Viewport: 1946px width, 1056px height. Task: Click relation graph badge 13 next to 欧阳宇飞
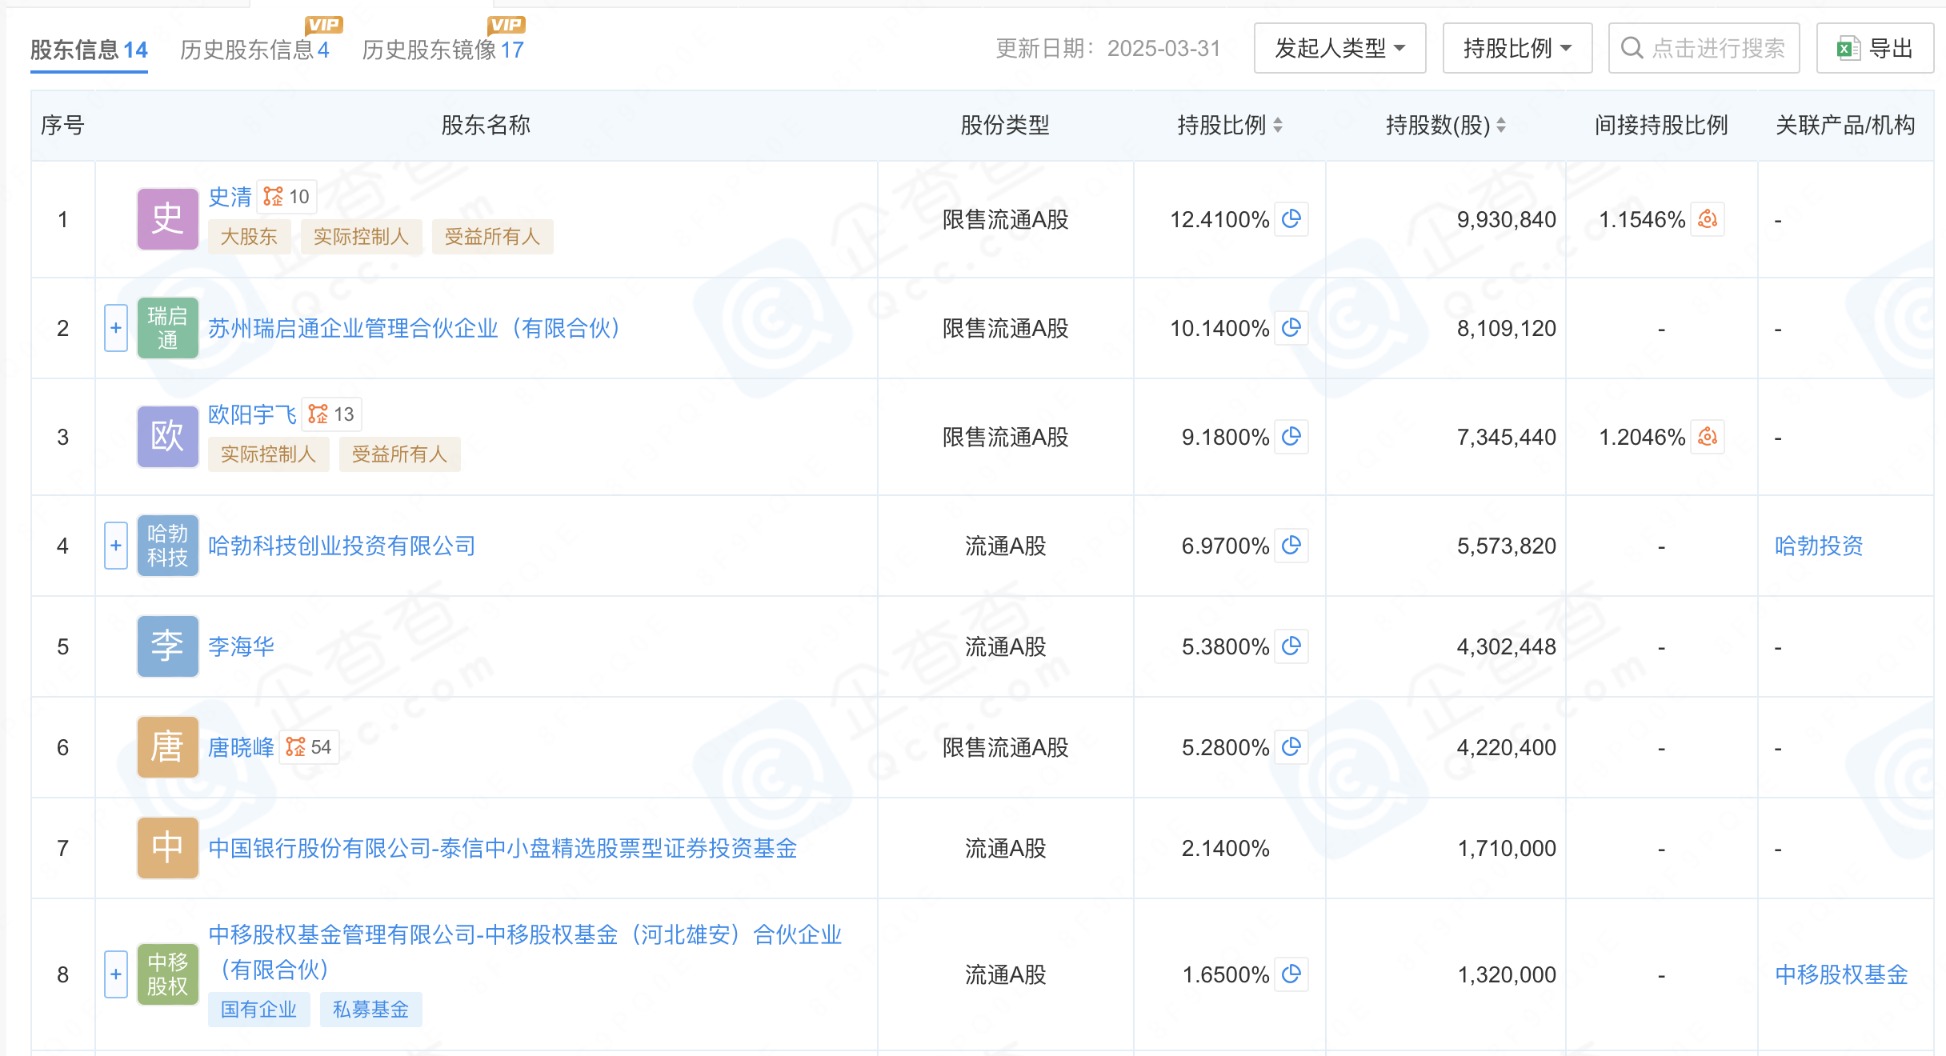coord(332,414)
